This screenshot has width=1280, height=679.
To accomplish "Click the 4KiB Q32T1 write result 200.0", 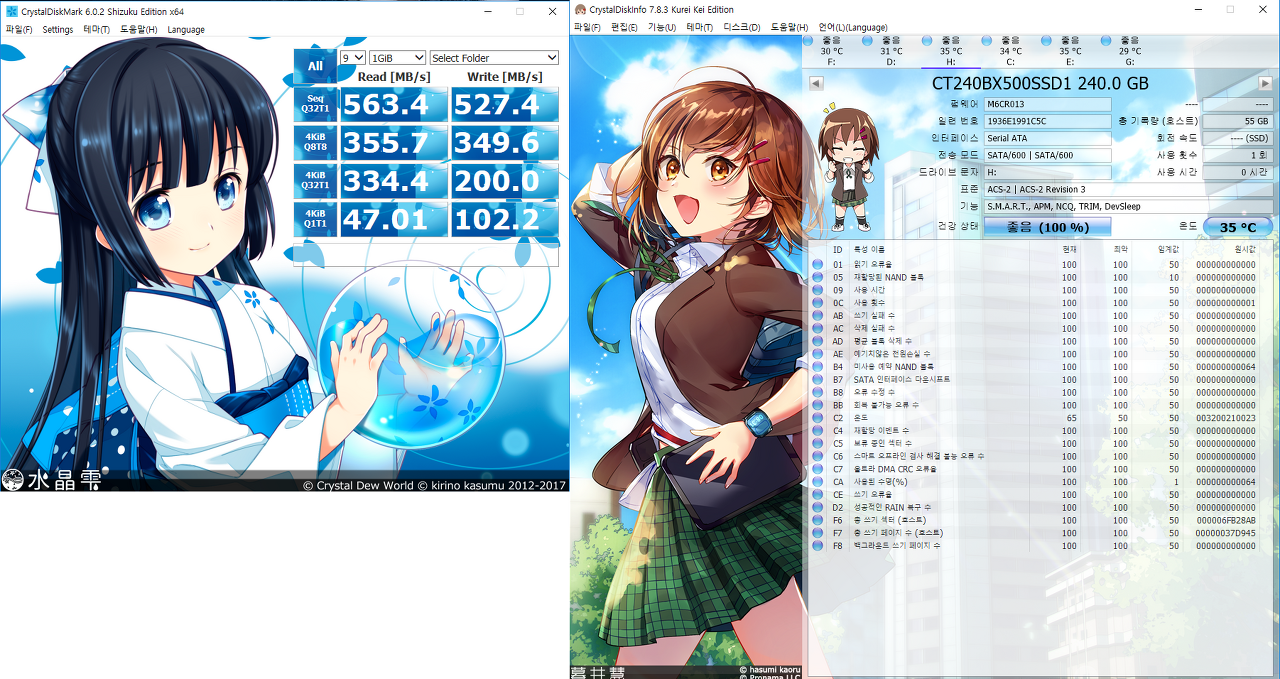I will pyautogui.click(x=505, y=180).
